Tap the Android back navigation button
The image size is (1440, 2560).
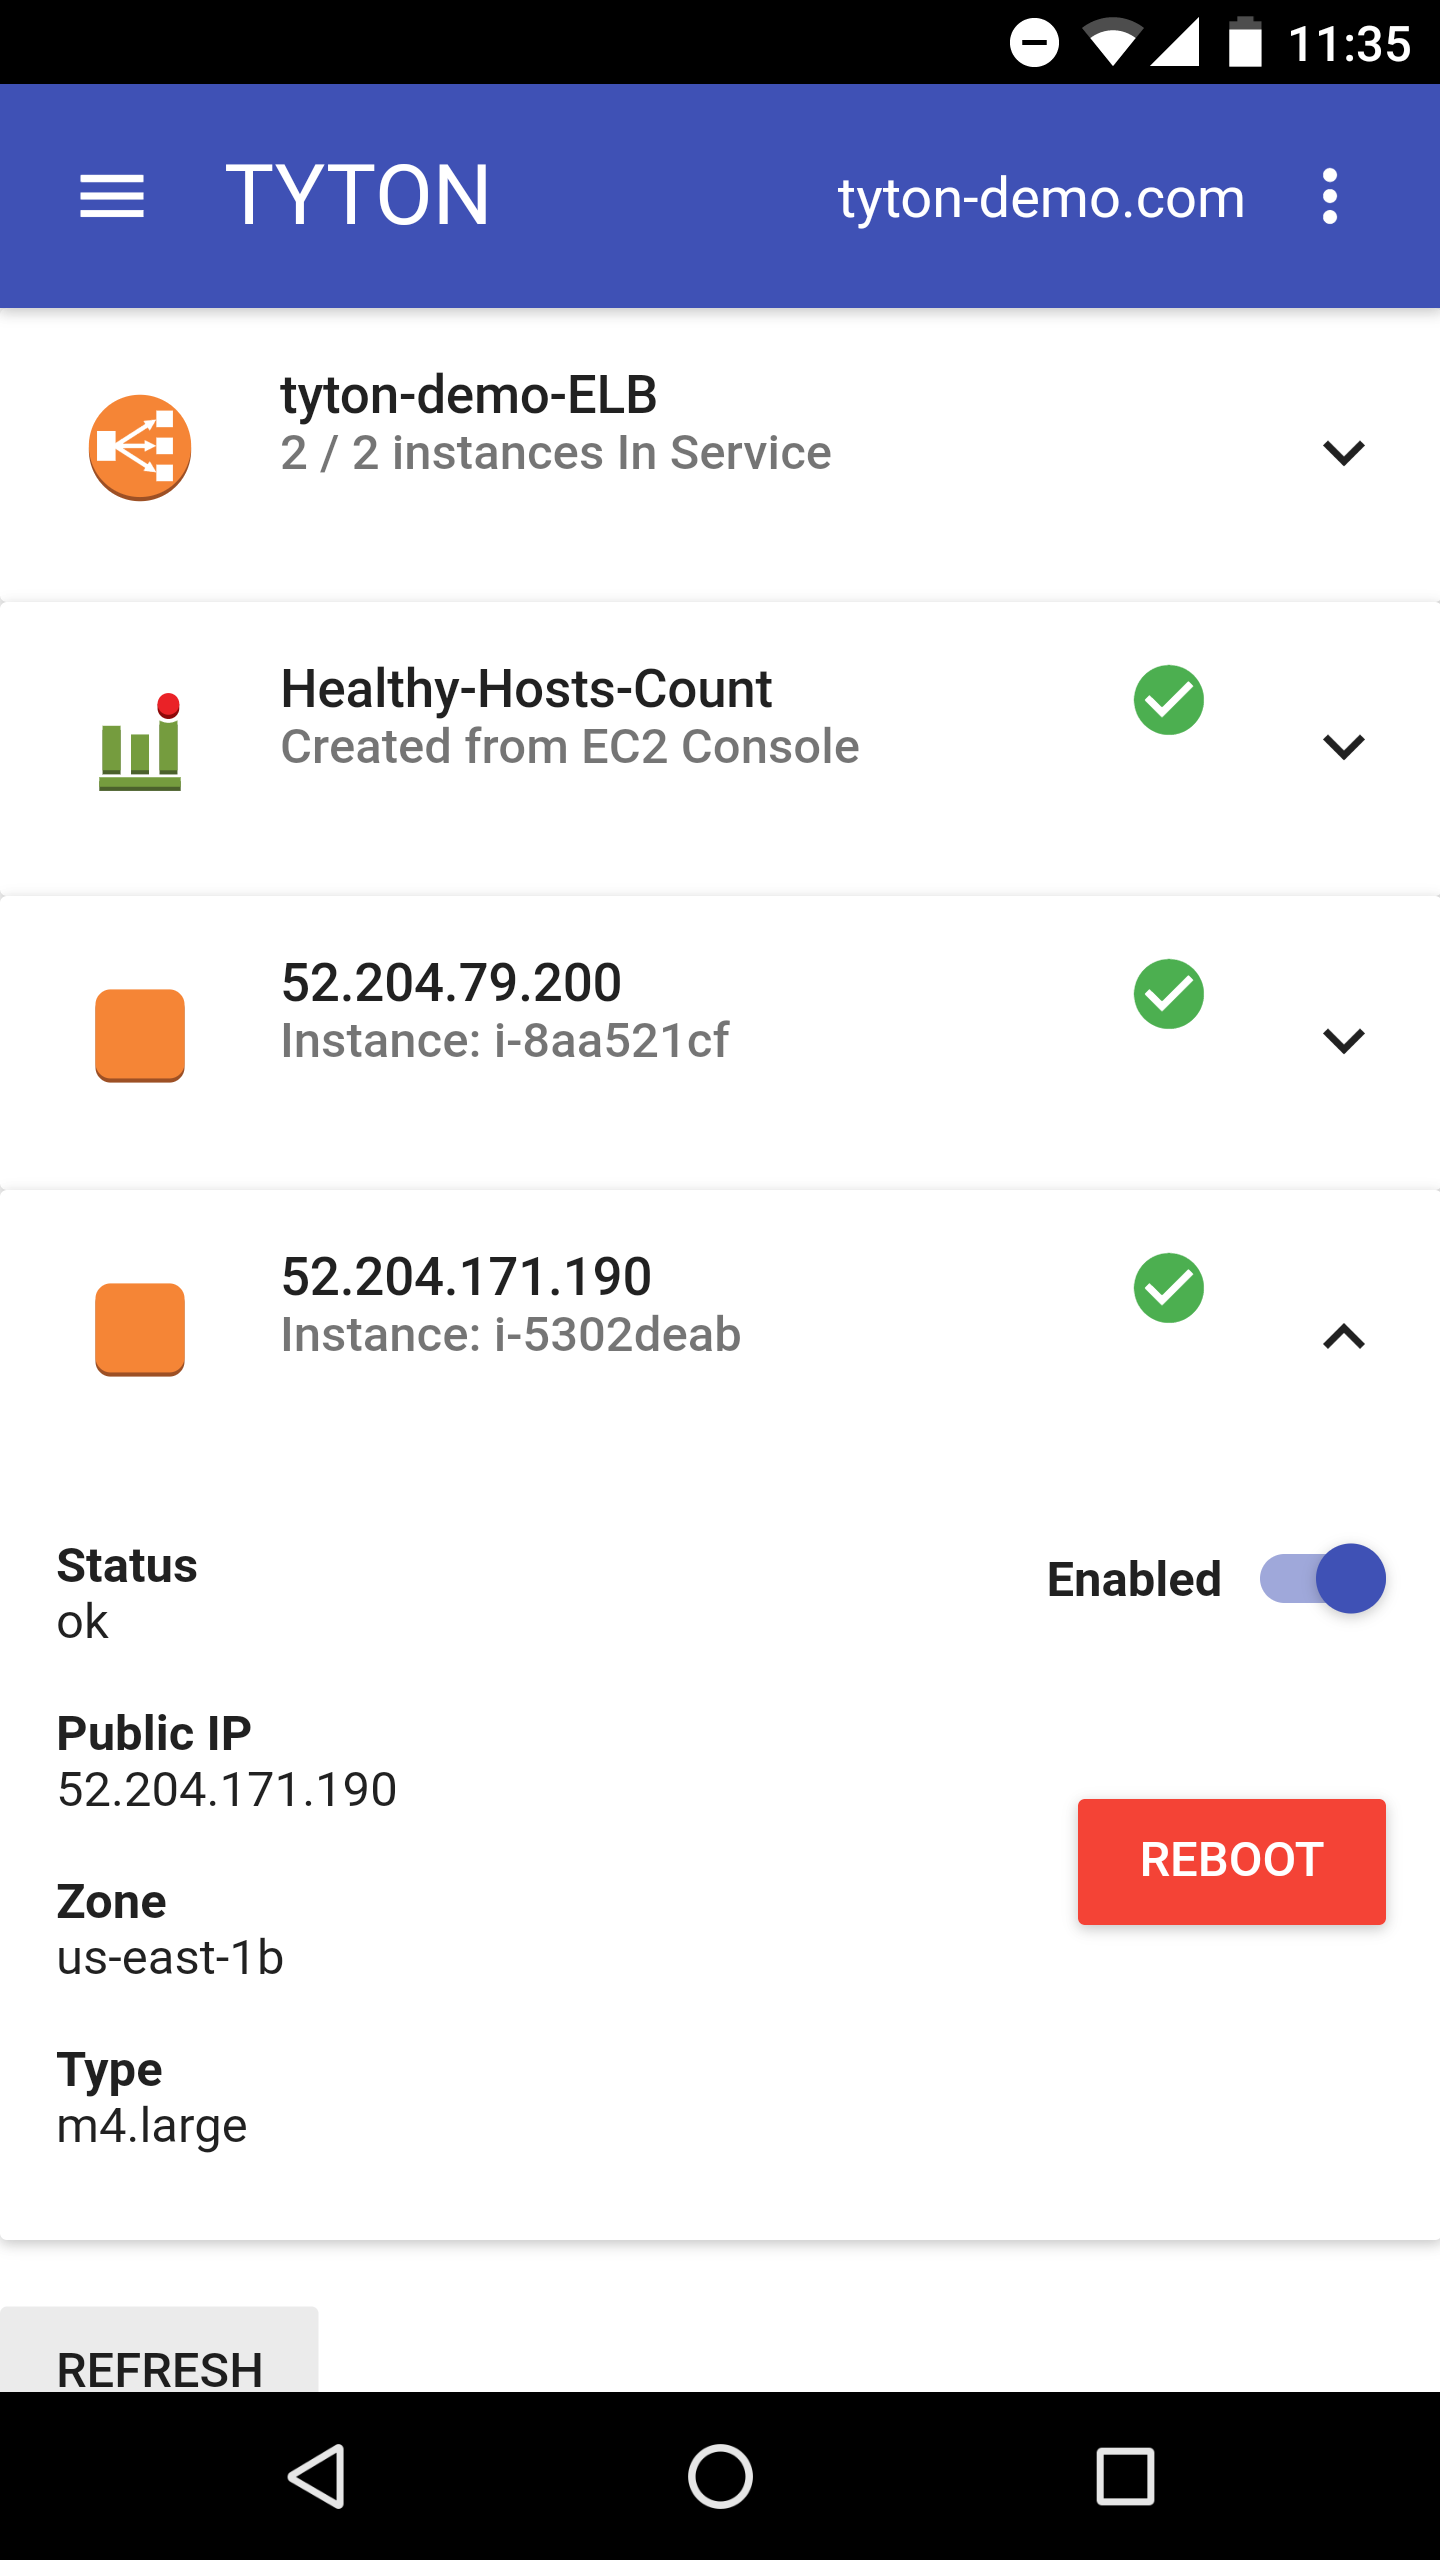[318, 2476]
